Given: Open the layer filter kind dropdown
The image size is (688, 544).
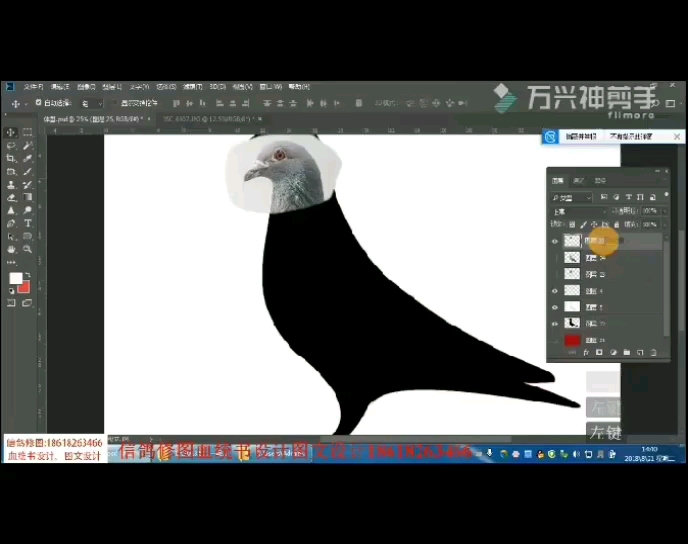Looking at the screenshot, I should point(572,198).
